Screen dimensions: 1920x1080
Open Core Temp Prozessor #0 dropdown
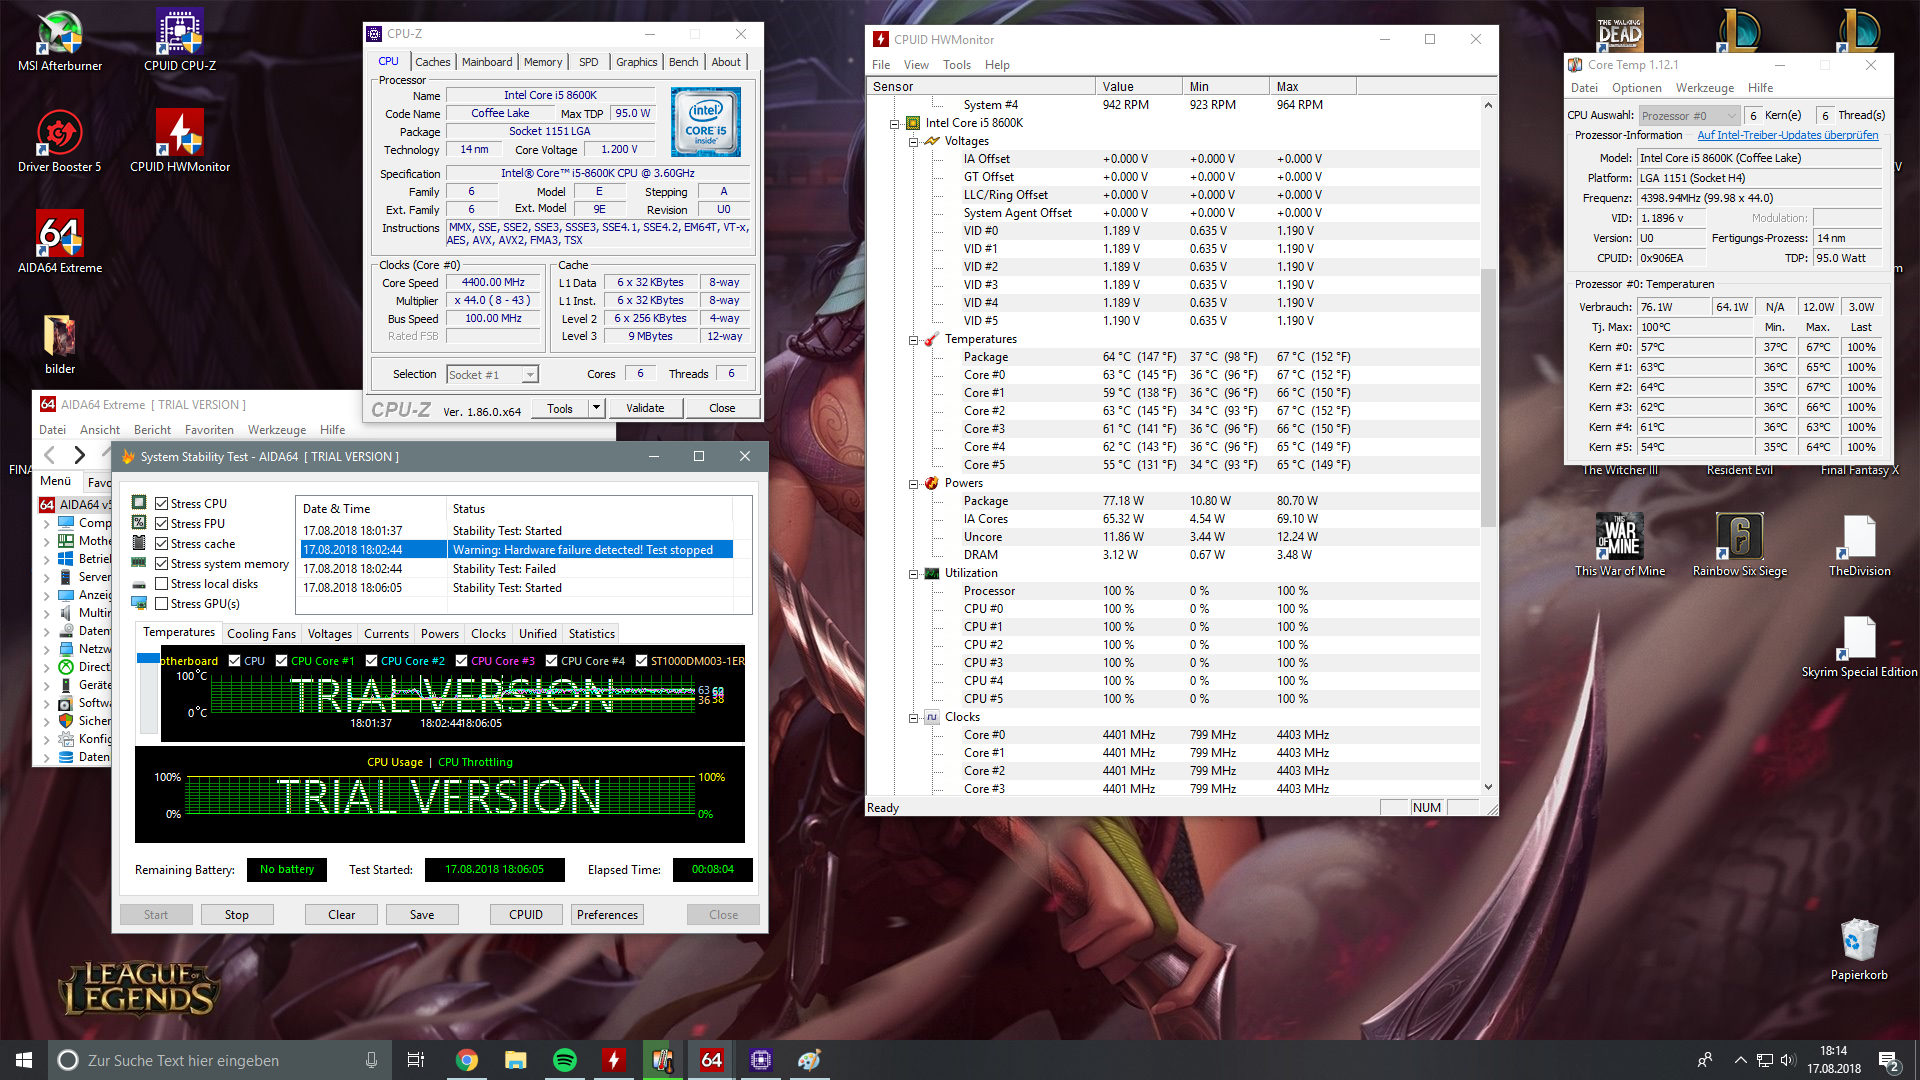[x=1689, y=116]
